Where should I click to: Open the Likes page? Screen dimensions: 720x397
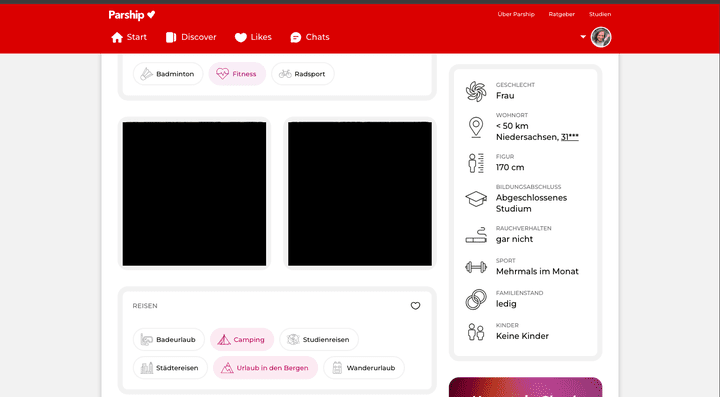[x=253, y=37]
